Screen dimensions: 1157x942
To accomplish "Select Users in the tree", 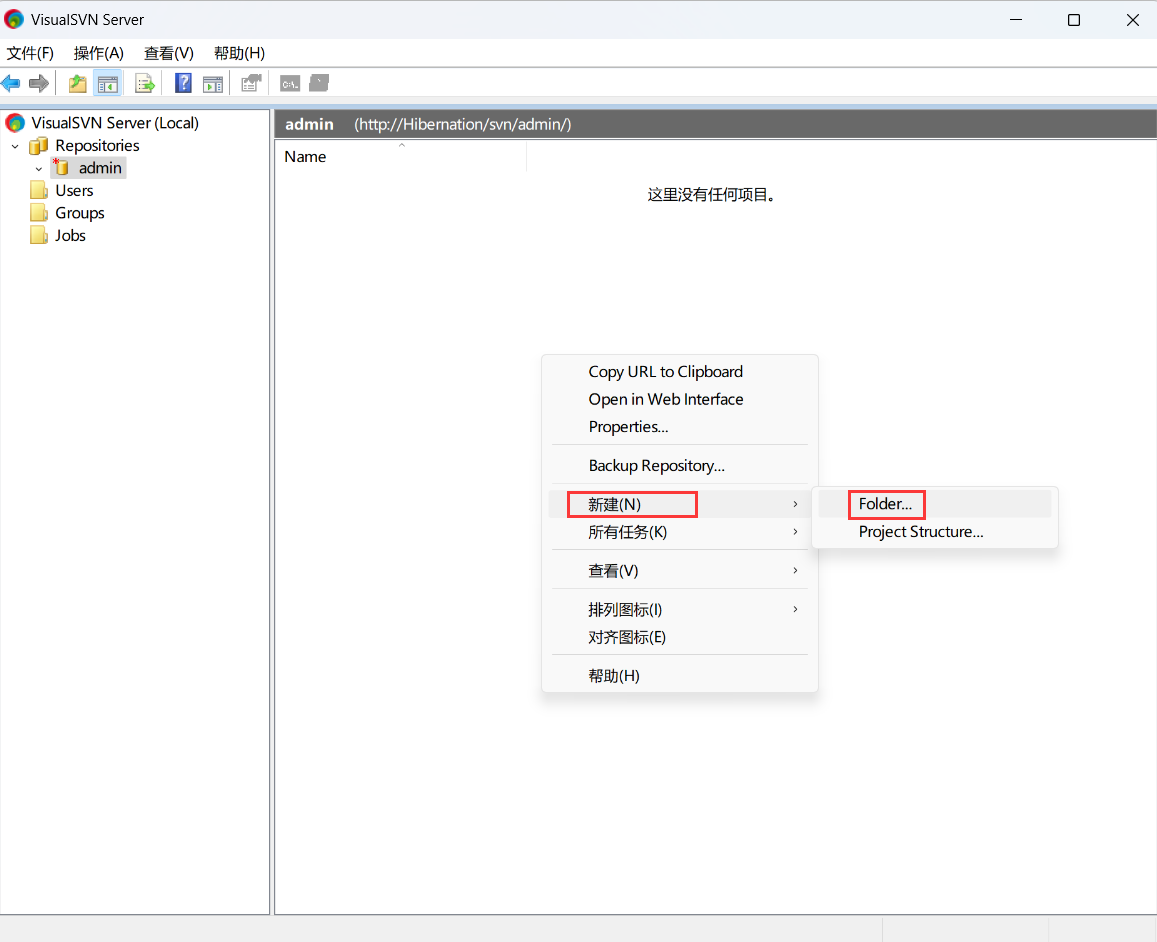I will pyautogui.click(x=74, y=190).
